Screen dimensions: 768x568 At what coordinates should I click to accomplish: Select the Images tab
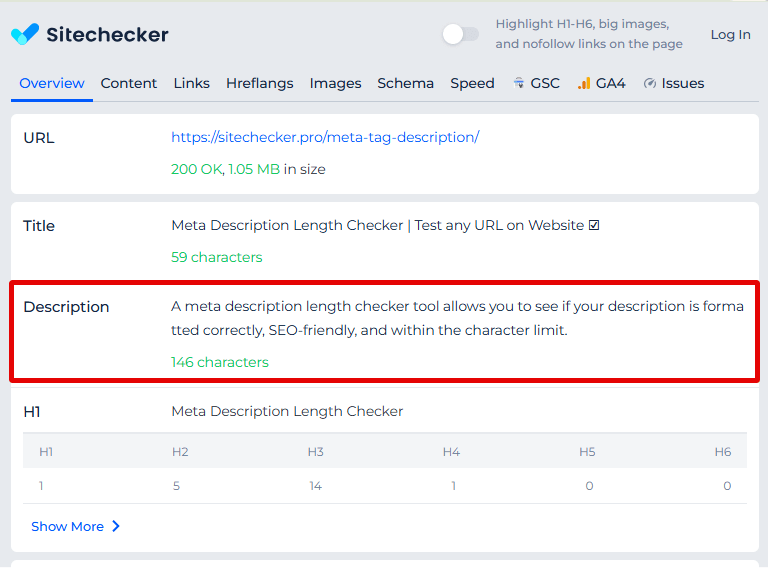336,83
